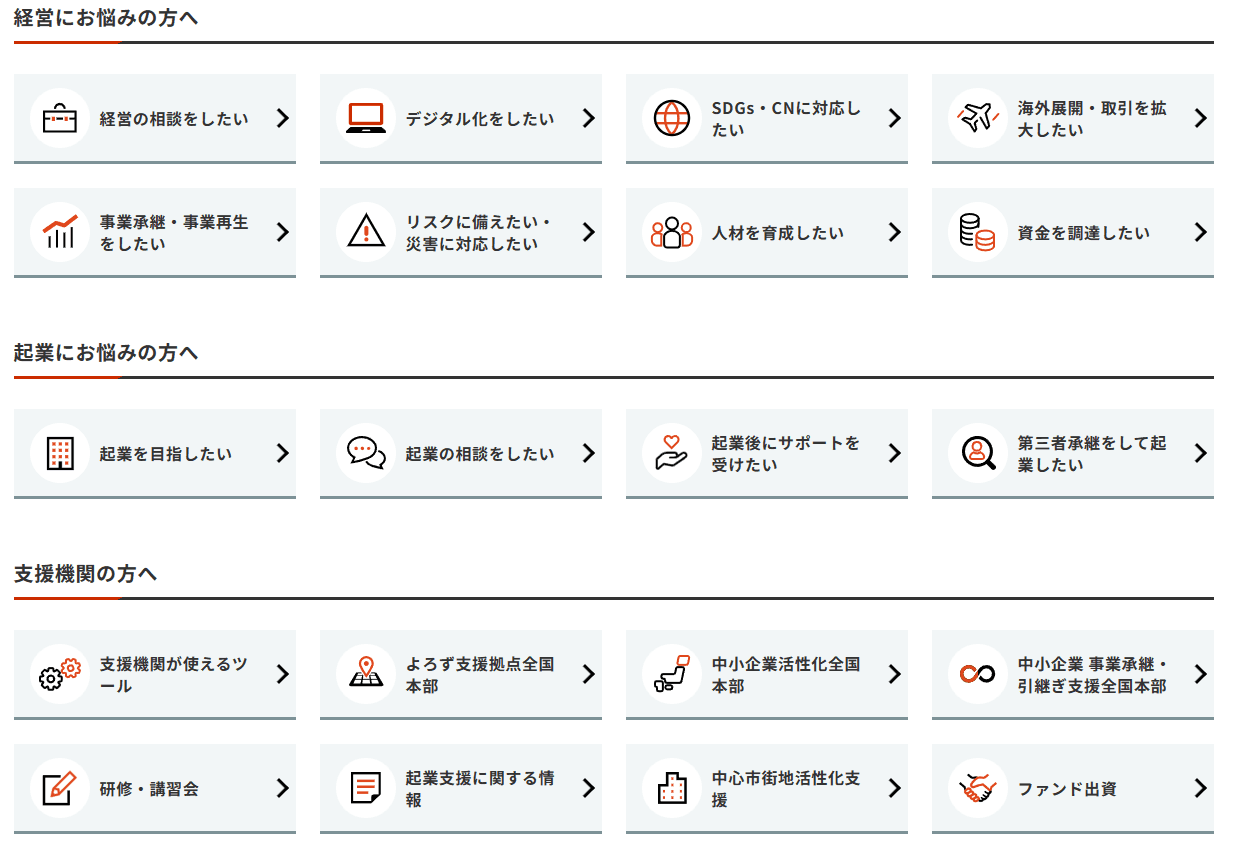Click the speech bubbles icon for 起業の相談
1238x842 pixels.
point(366,453)
